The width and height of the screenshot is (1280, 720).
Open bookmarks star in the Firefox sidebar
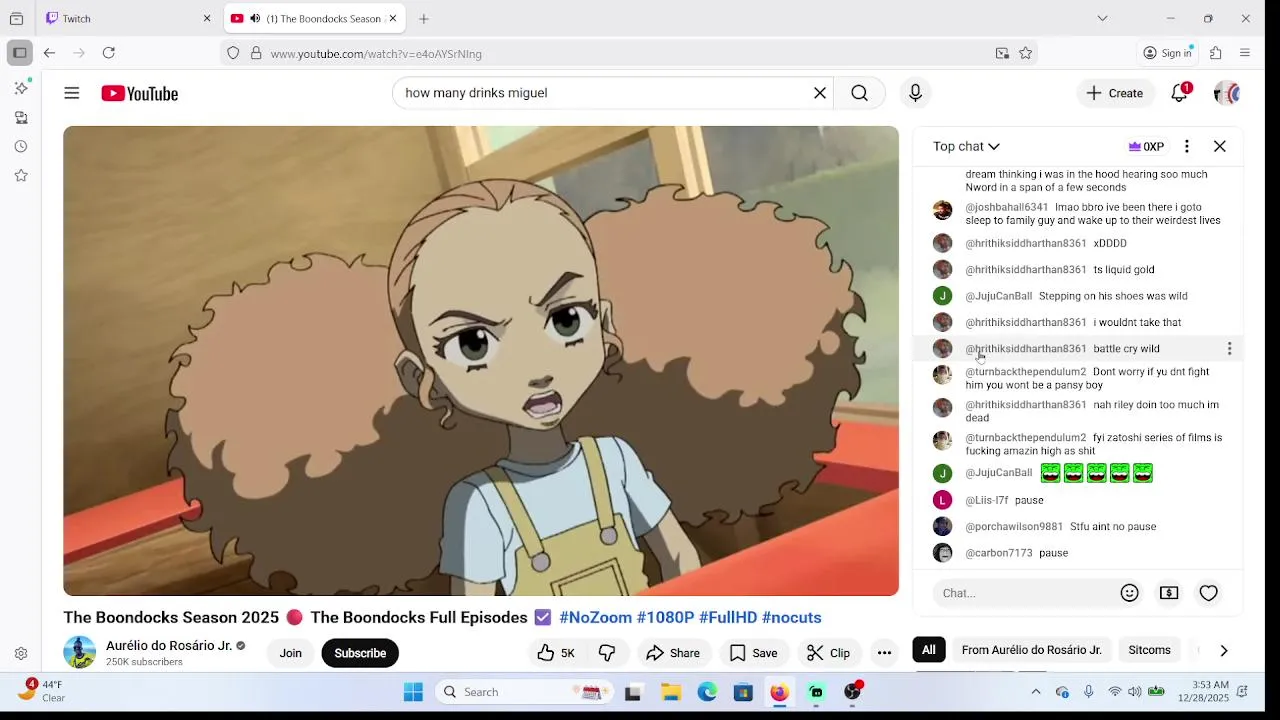[x=21, y=175]
